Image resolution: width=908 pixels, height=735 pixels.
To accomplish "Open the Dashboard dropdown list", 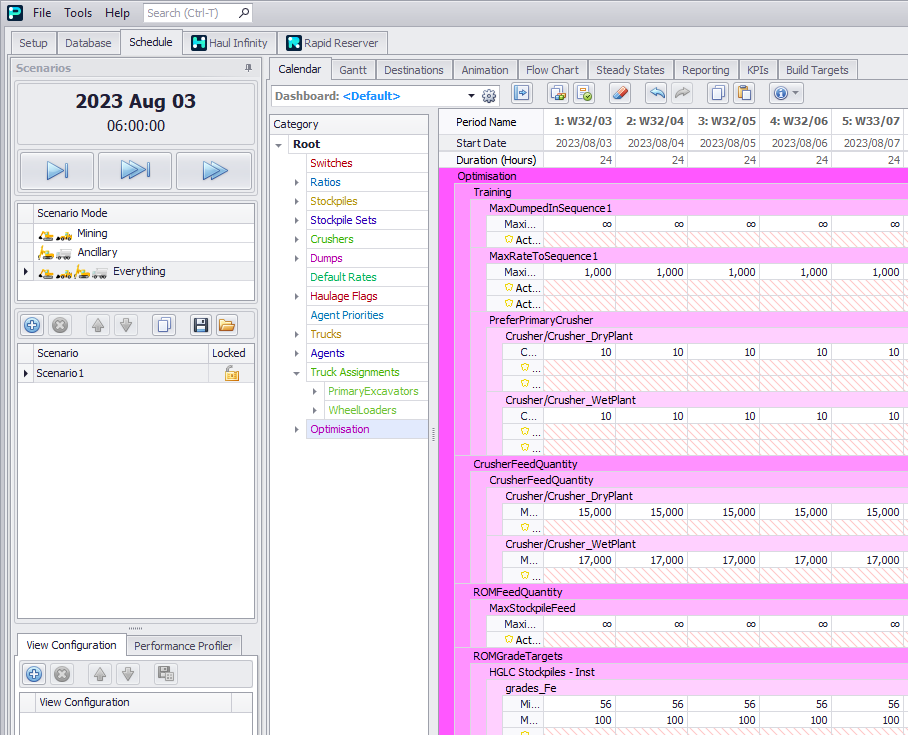I will point(471,96).
